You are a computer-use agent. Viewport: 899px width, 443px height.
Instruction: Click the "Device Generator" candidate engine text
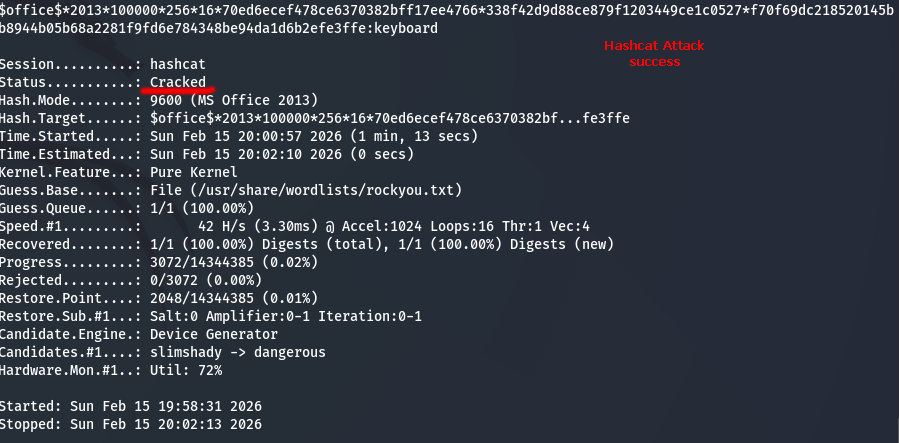click(214, 334)
